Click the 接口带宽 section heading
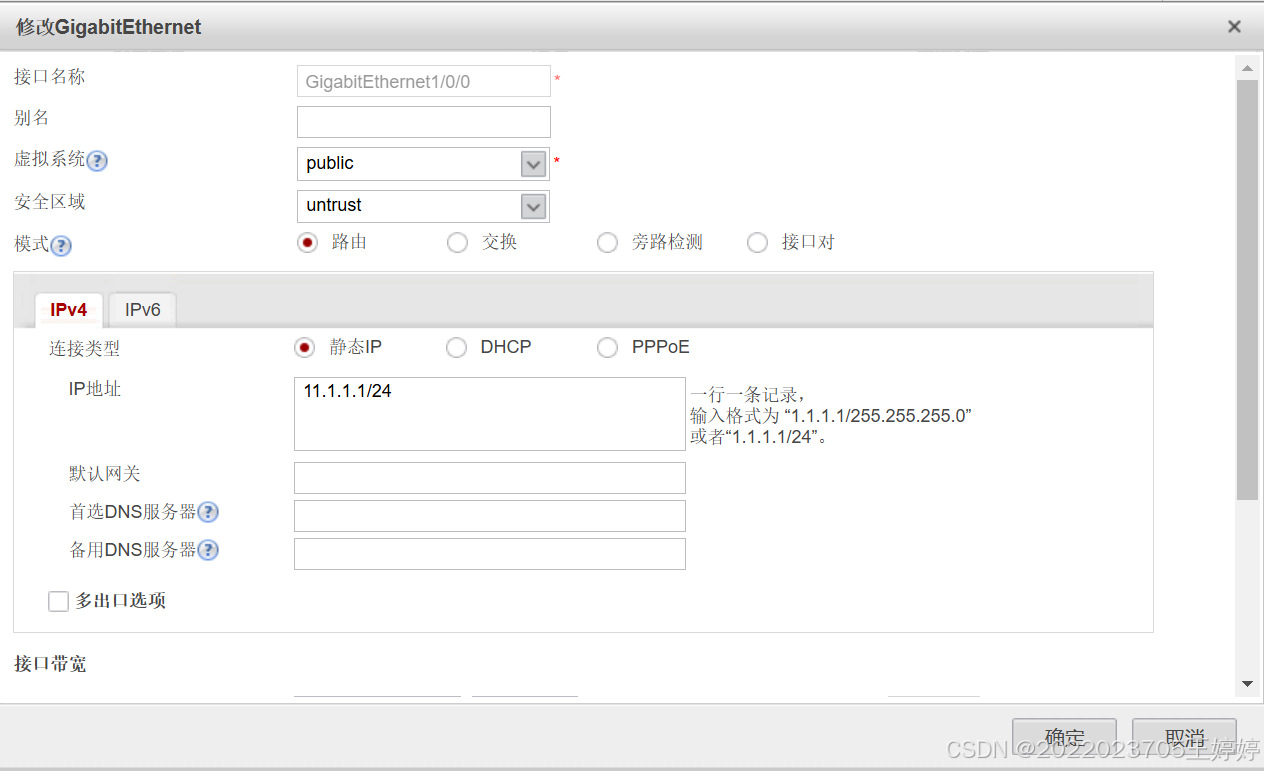 coord(50,664)
